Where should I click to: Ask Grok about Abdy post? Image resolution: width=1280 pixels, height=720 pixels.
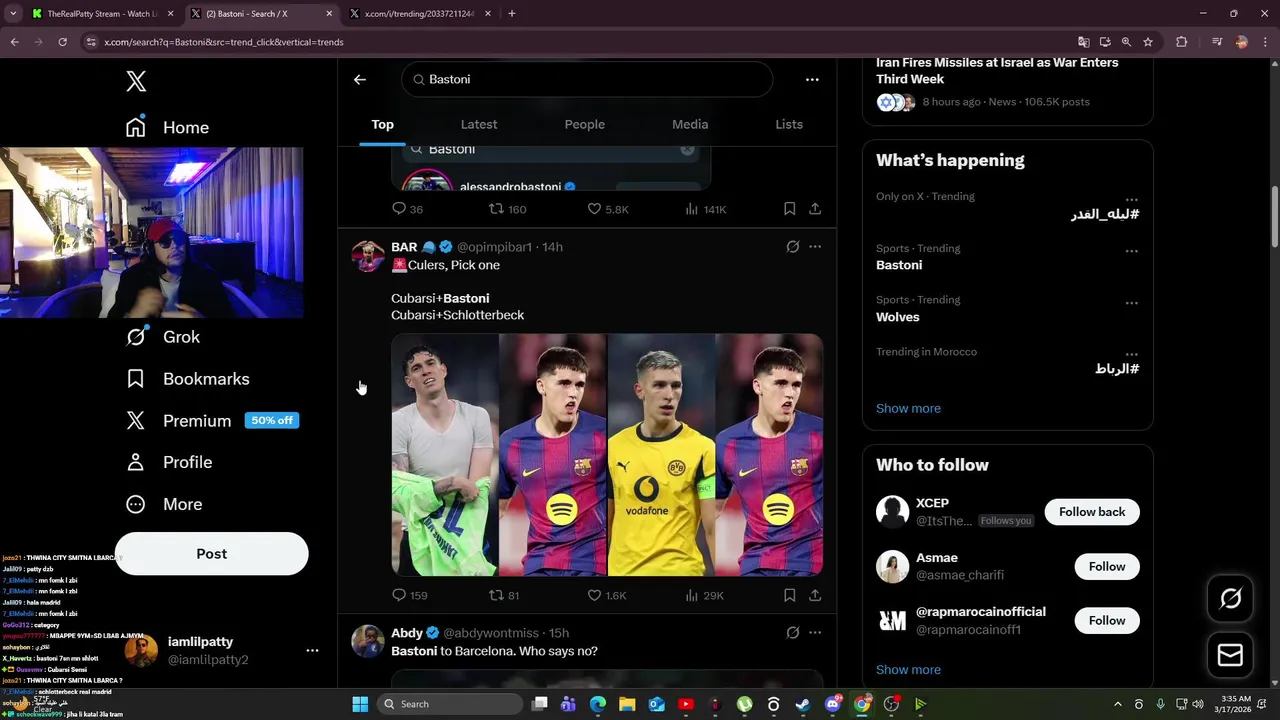click(793, 633)
